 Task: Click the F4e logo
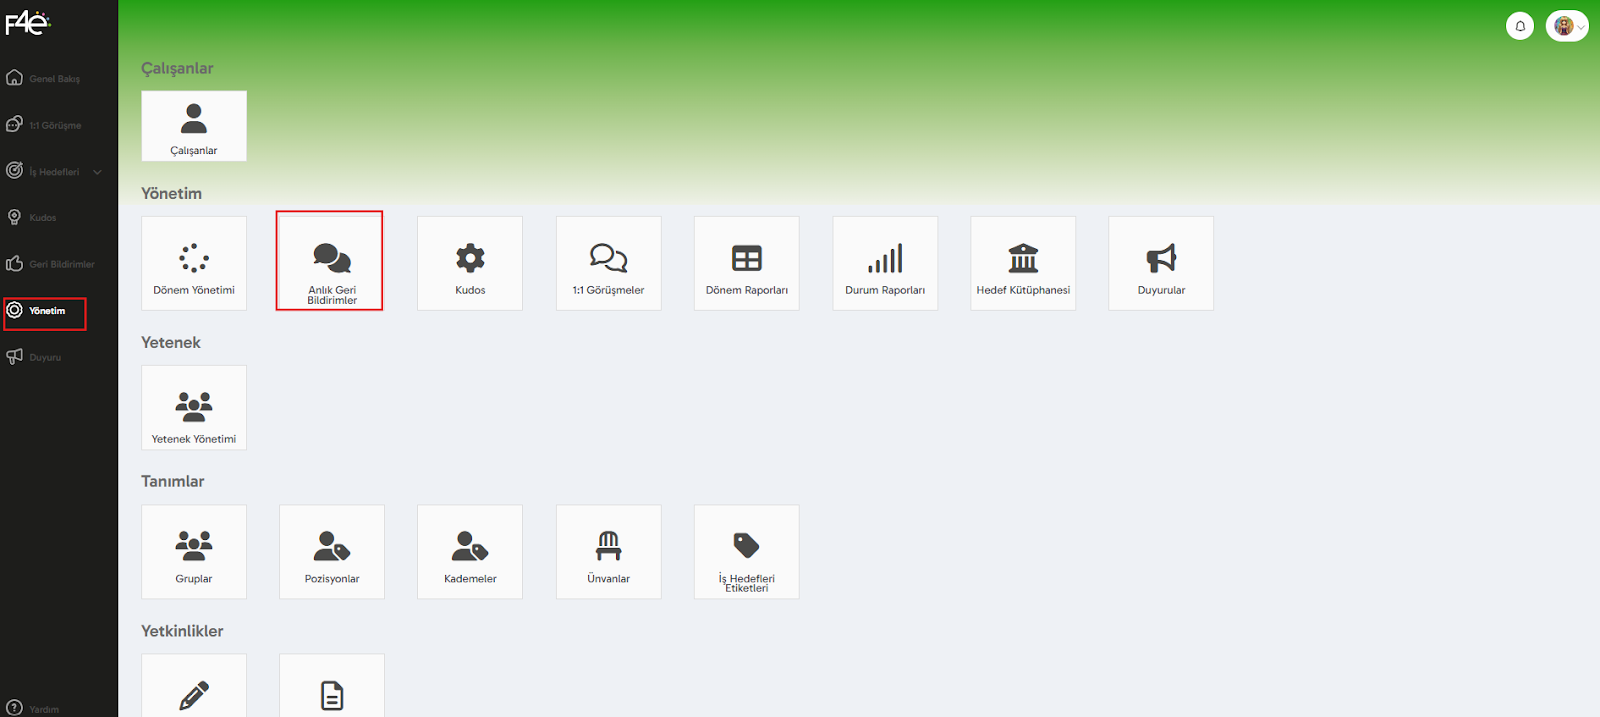[28, 21]
